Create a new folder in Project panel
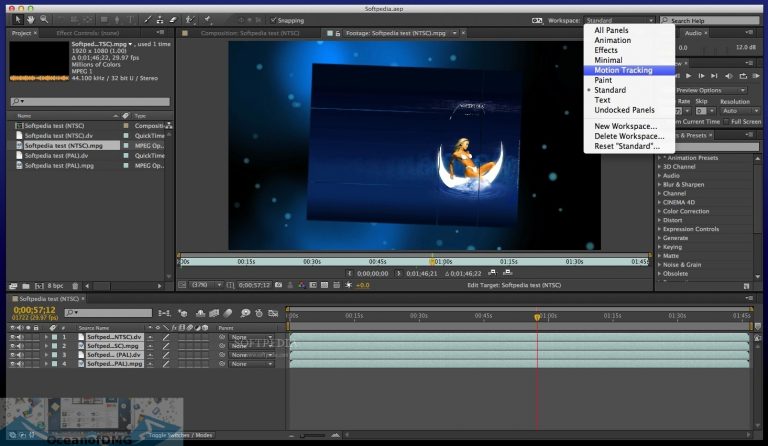 [x=25, y=286]
